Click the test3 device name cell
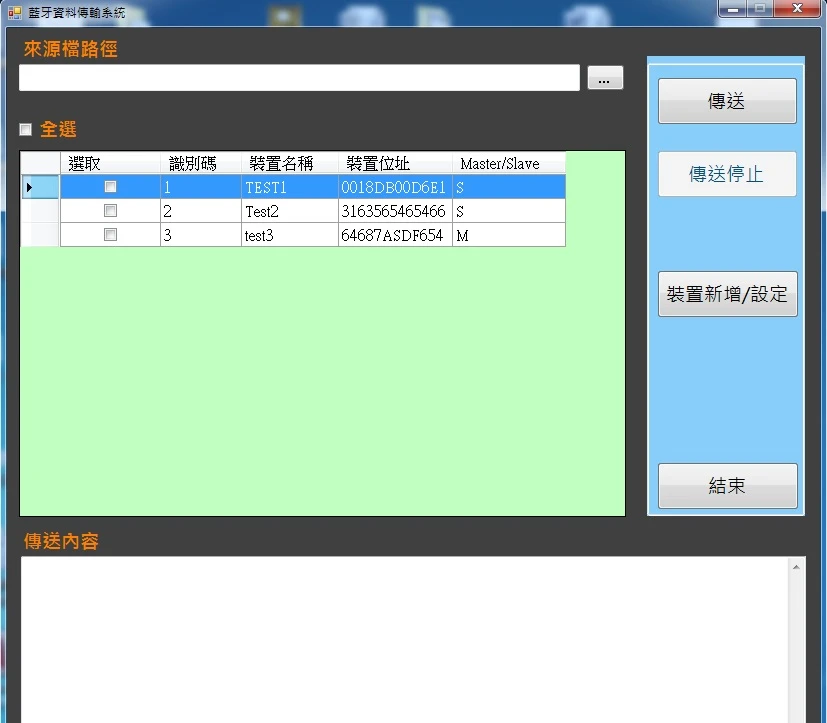 tap(289, 235)
